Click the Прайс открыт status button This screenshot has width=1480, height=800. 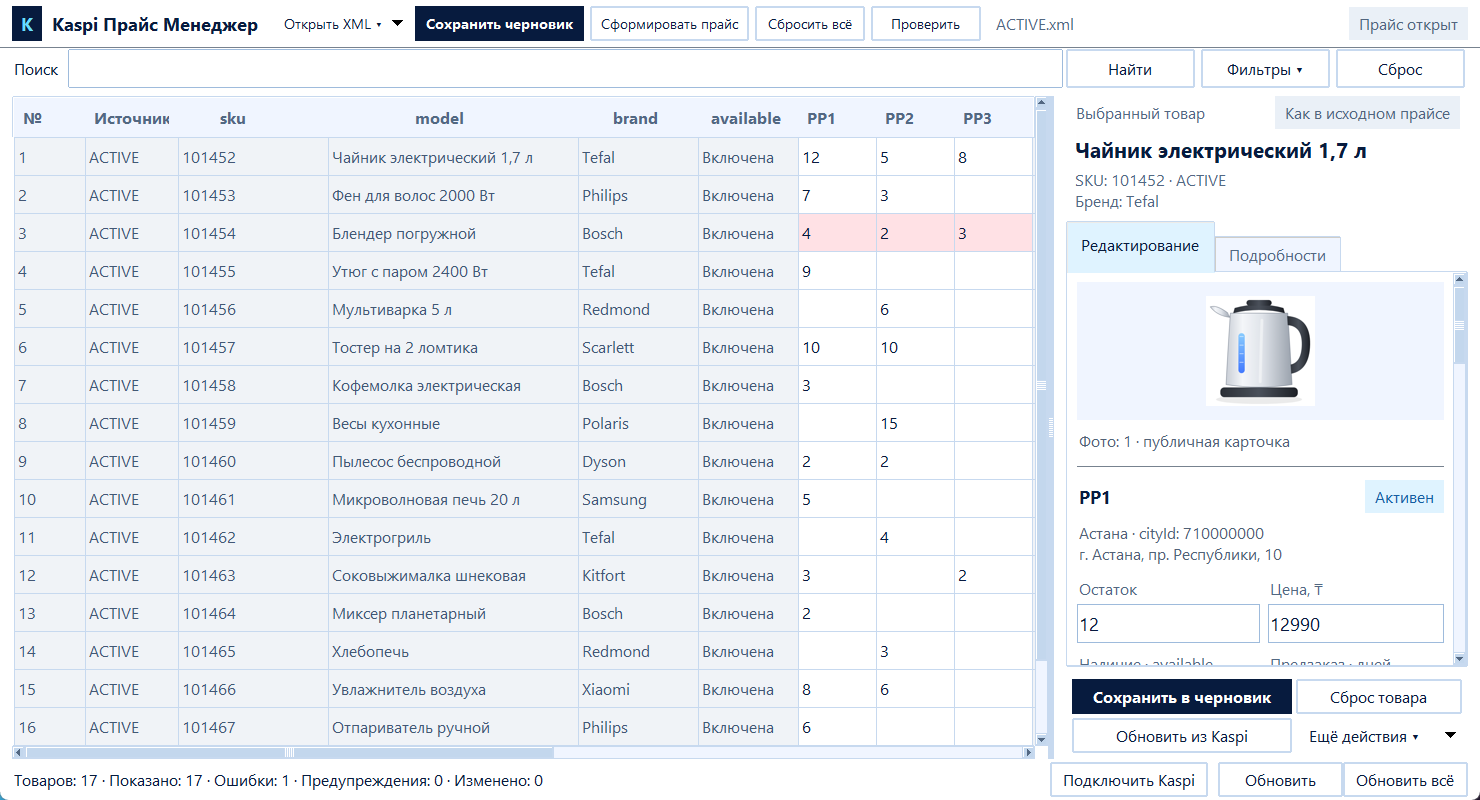1408,25
